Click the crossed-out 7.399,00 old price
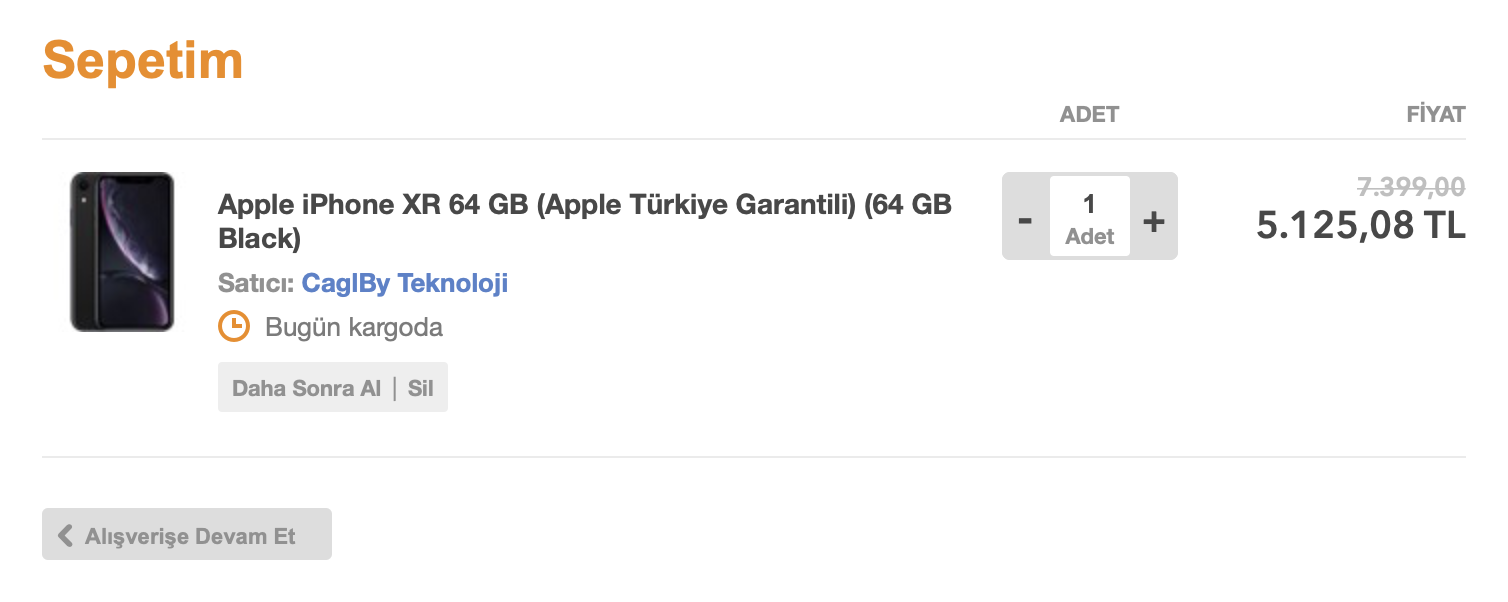Screen dimensions: 1508x602 tap(1411, 187)
